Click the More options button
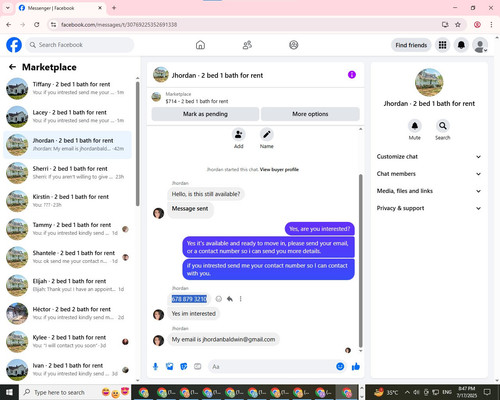 [310, 114]
